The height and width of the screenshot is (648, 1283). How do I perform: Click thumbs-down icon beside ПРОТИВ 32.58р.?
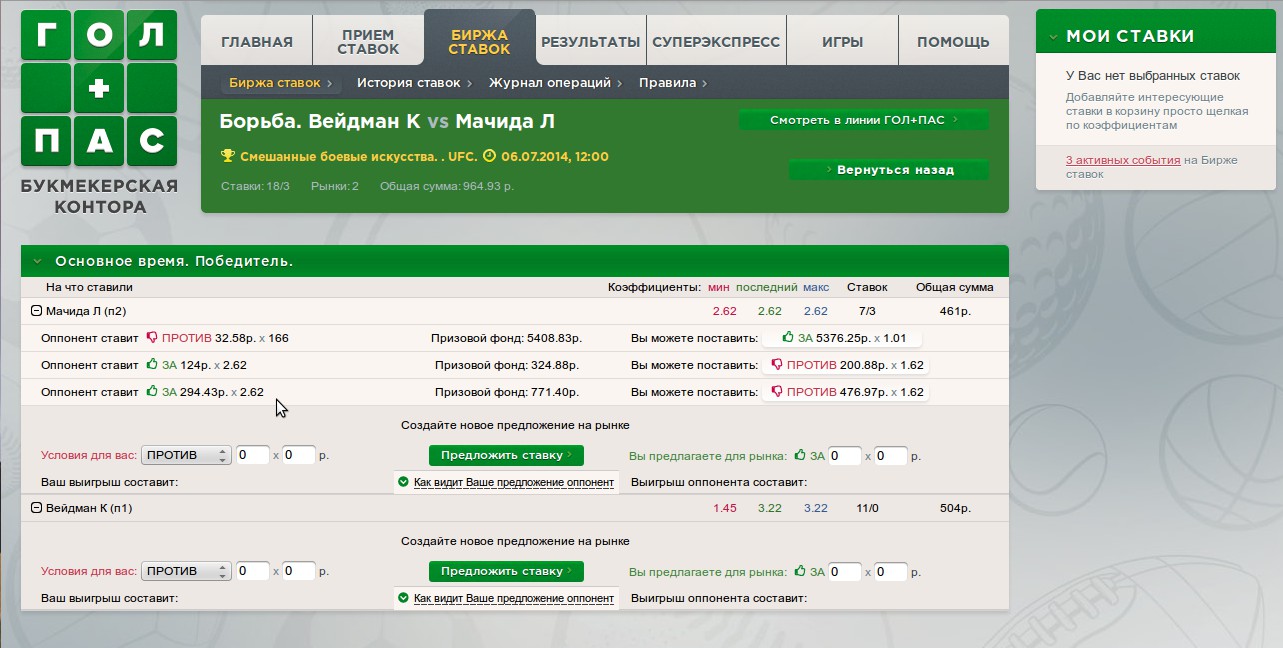click(x=152, y=338)
